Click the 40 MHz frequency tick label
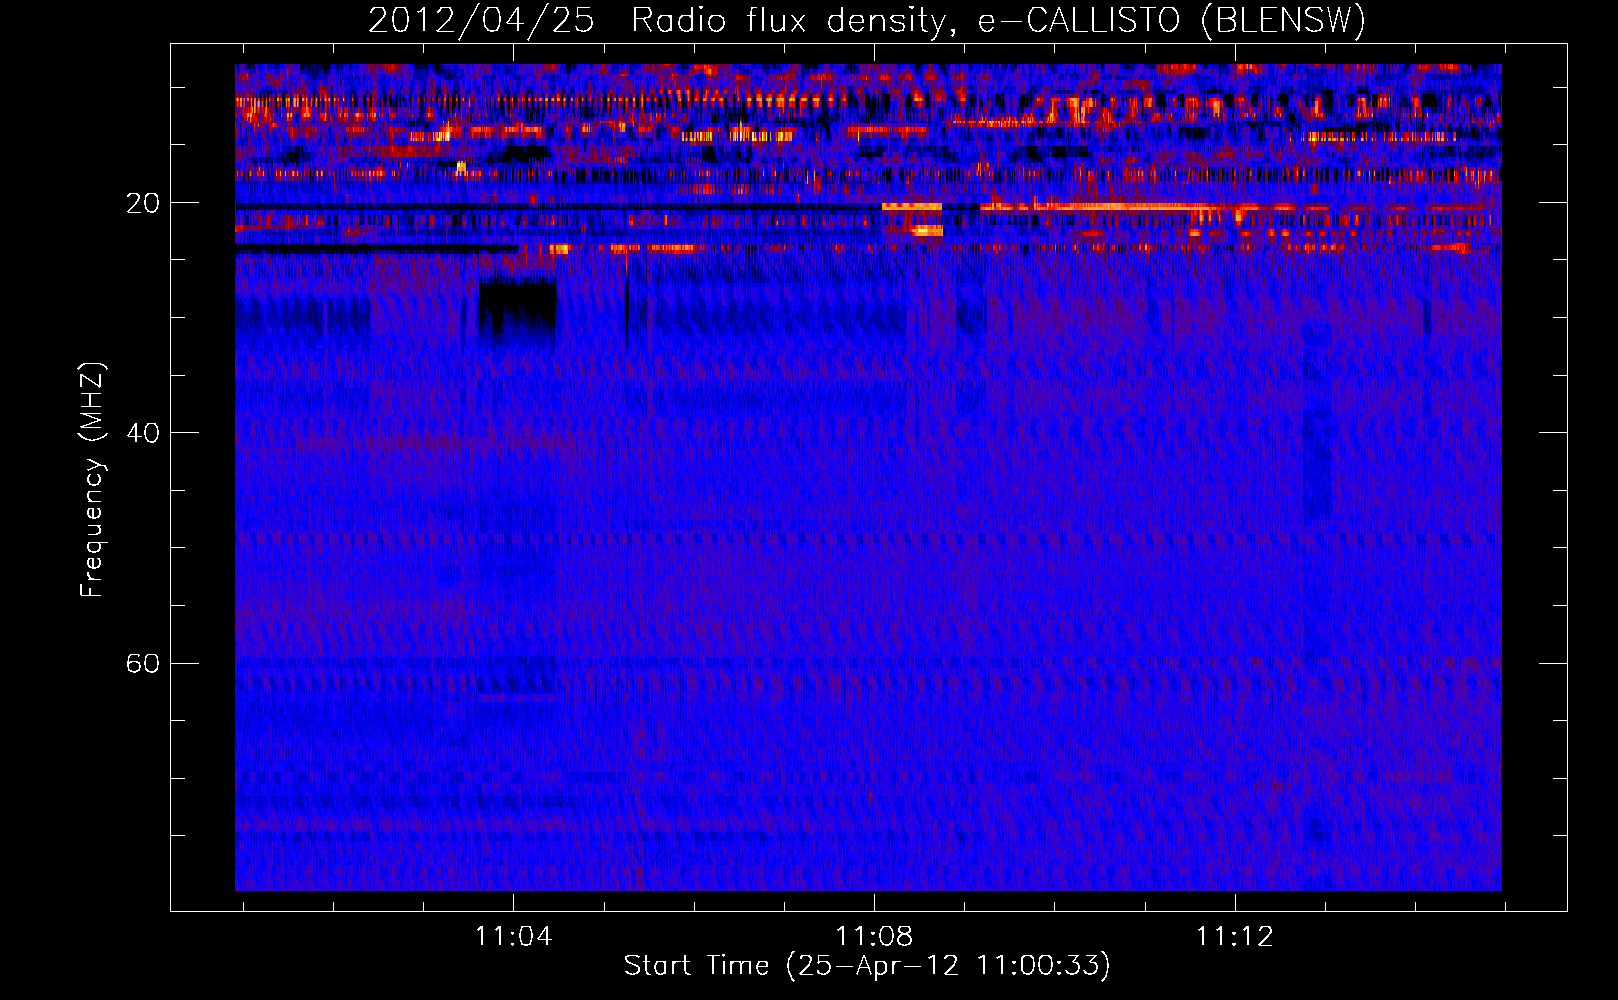 coord(142,433)
